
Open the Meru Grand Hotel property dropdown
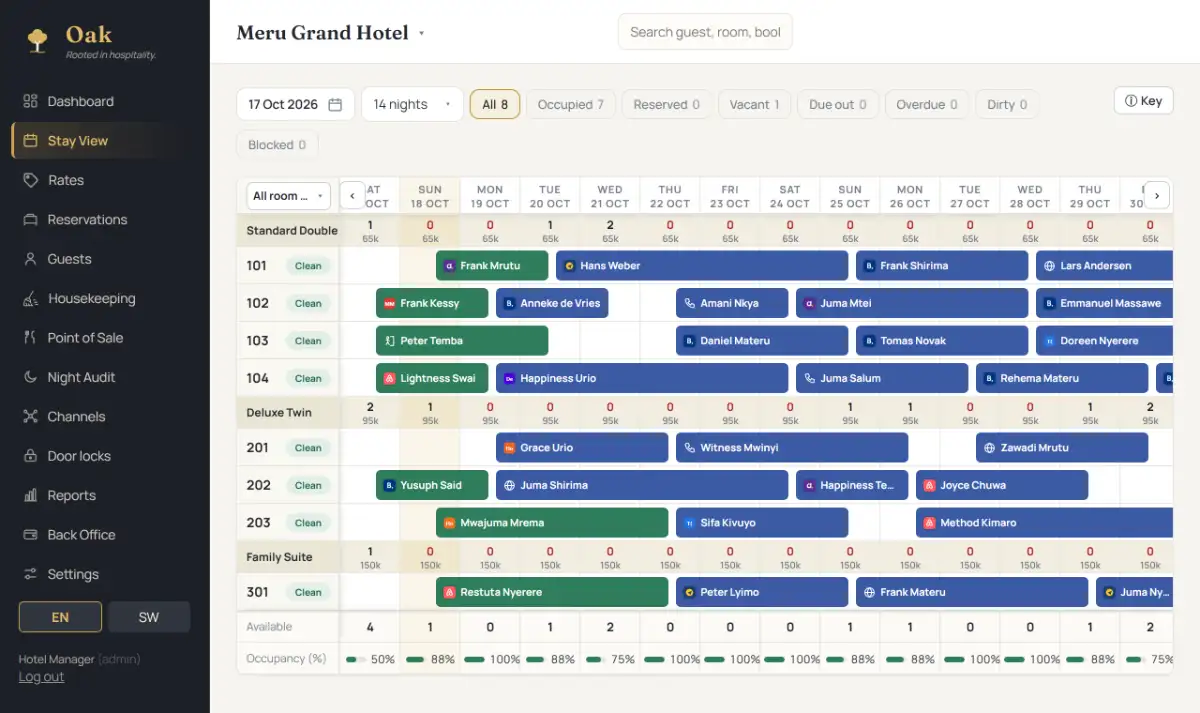(x=331, y=33)
